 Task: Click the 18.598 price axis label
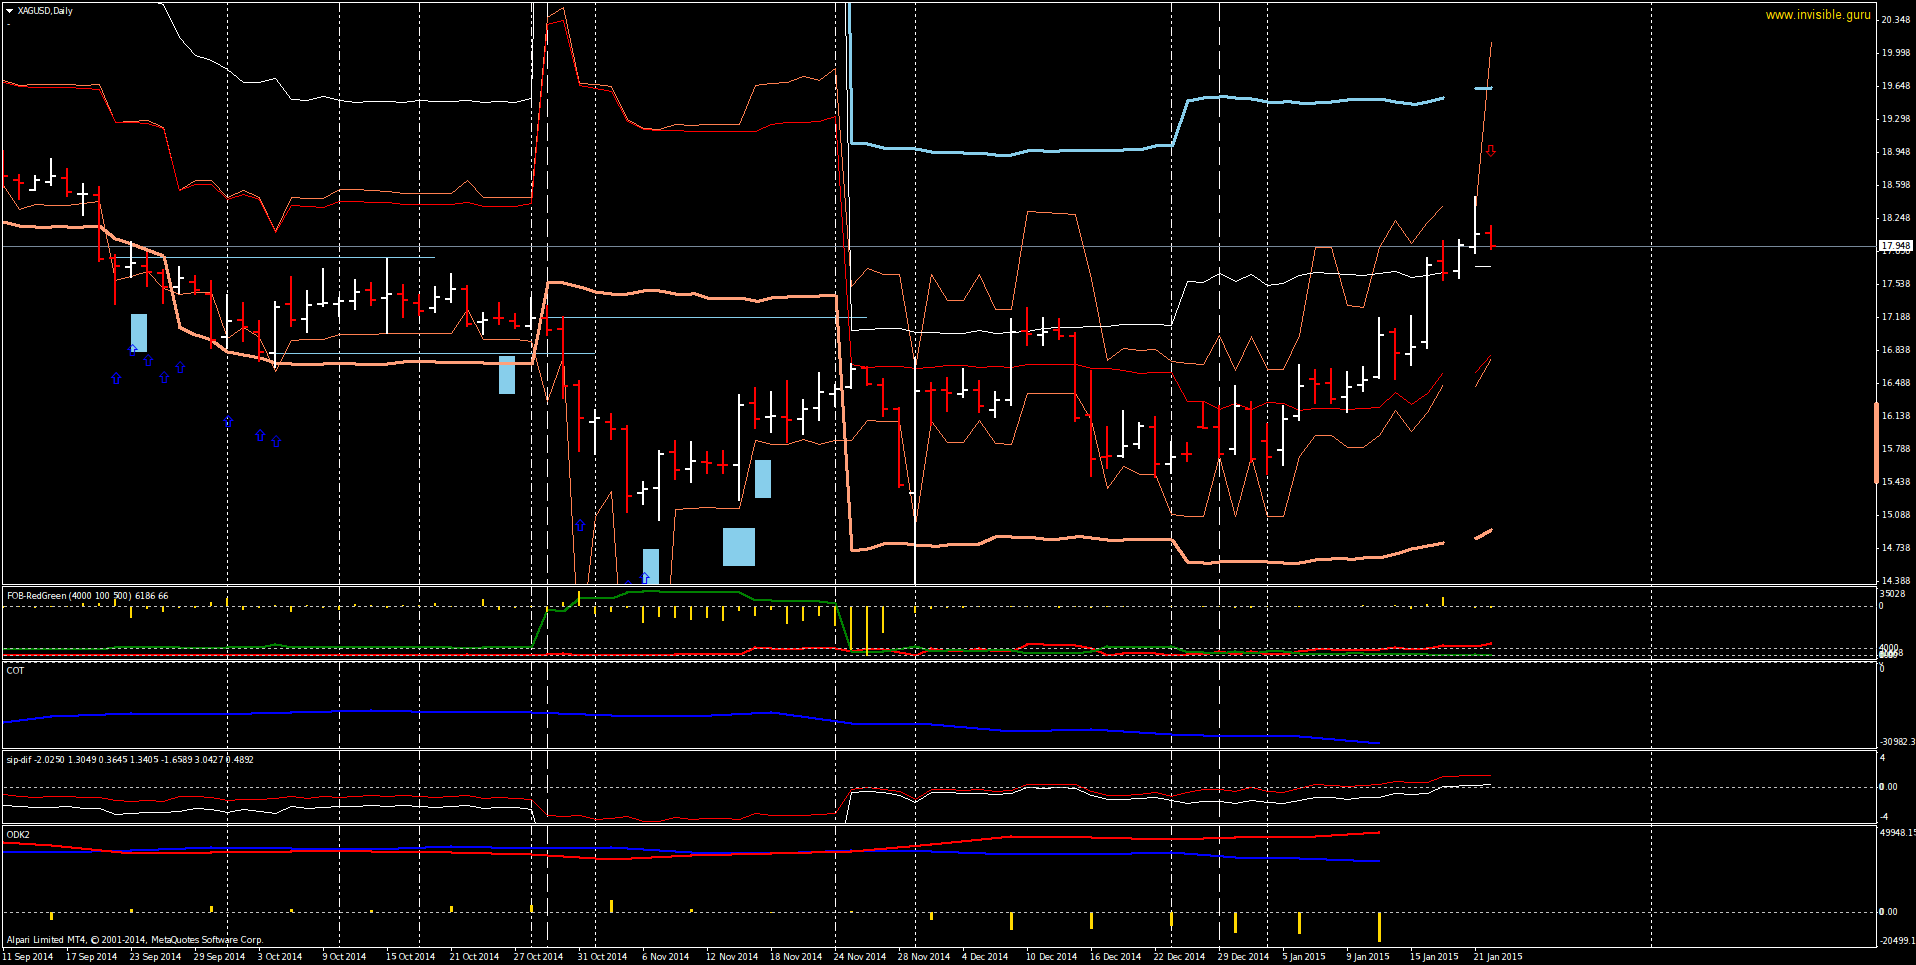pyautogui.click(x=1896, y=185)
